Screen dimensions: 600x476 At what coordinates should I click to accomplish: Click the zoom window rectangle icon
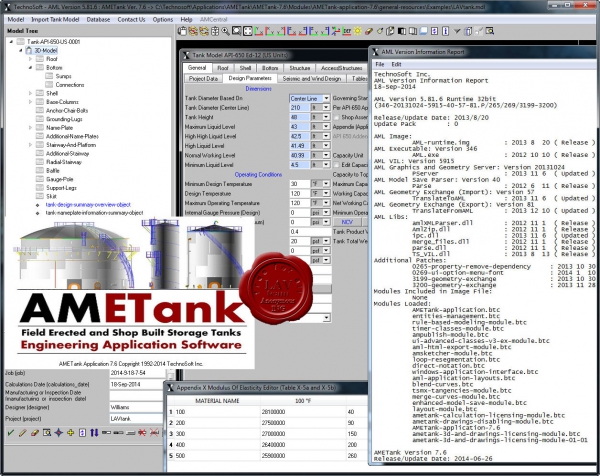tap(236, 31)
